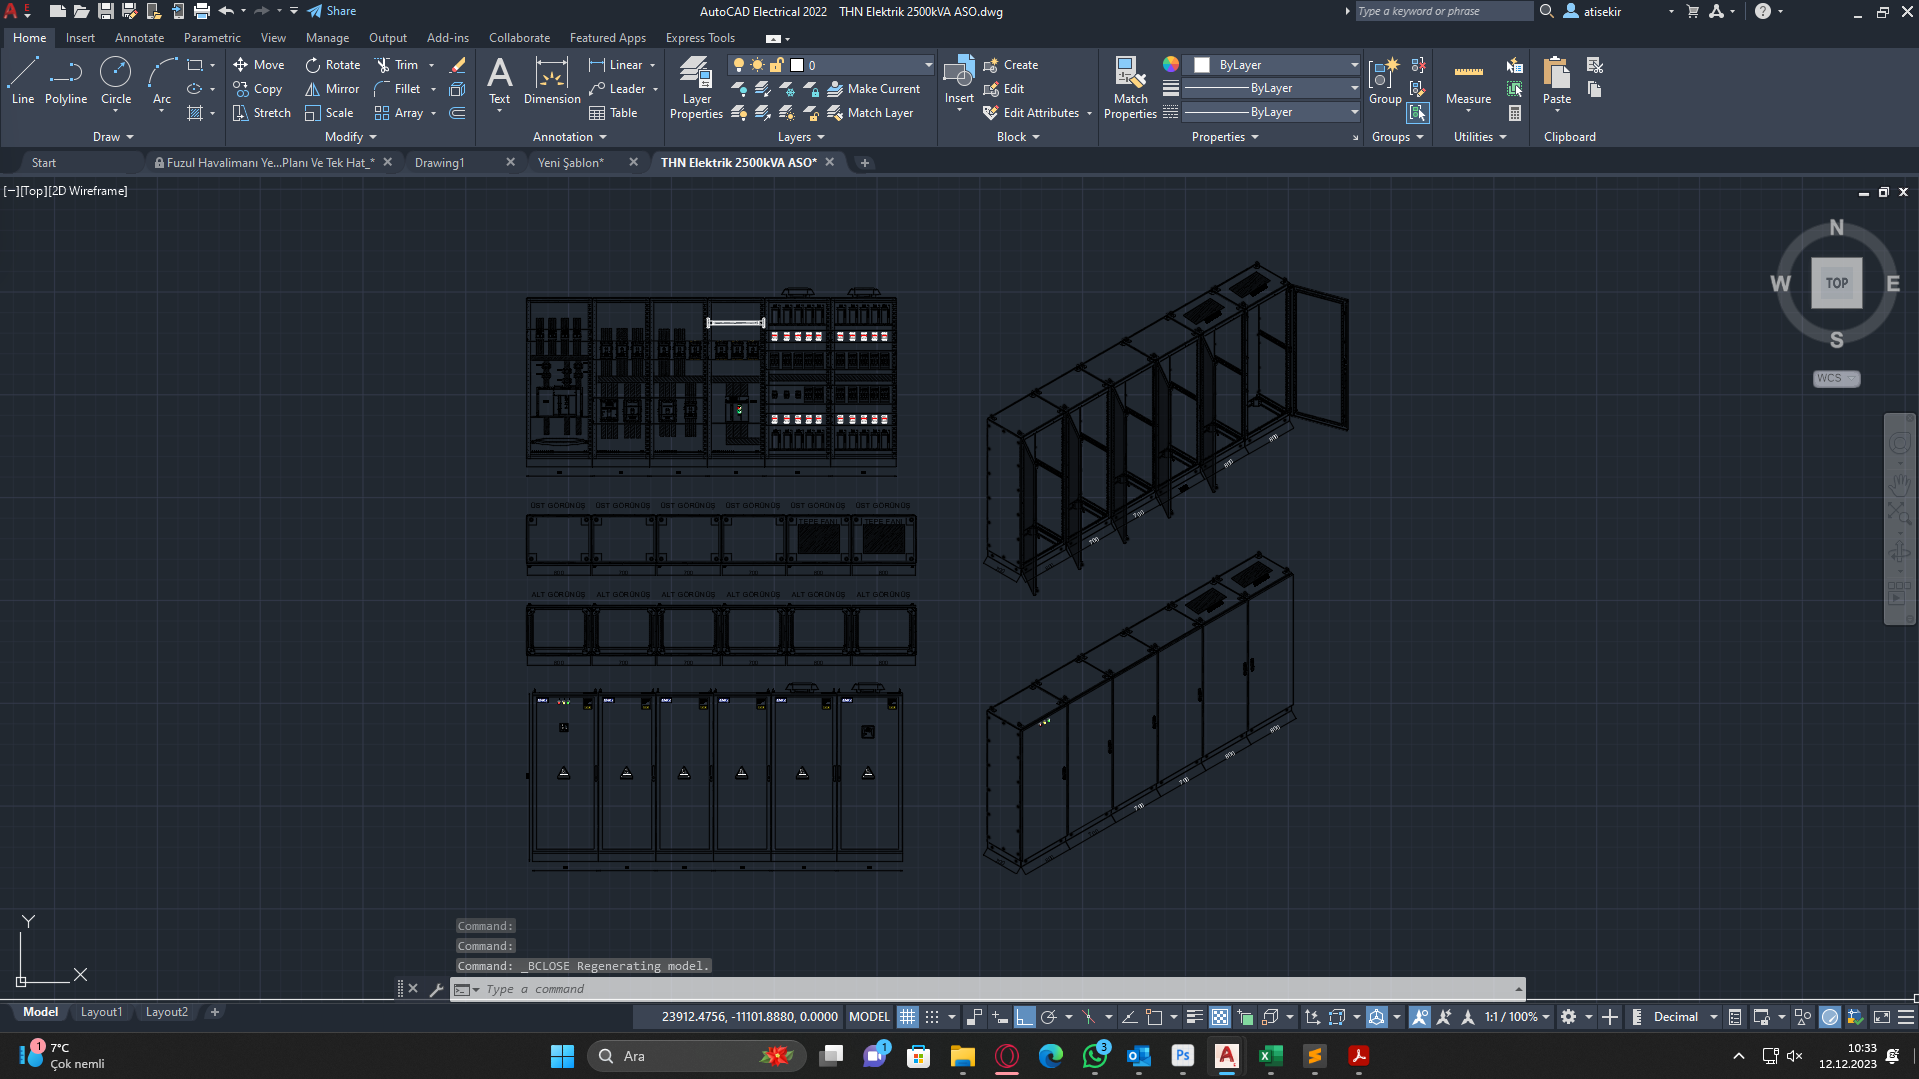
Task: Click the Share button in title bar
Action: (x=332, y=11)
